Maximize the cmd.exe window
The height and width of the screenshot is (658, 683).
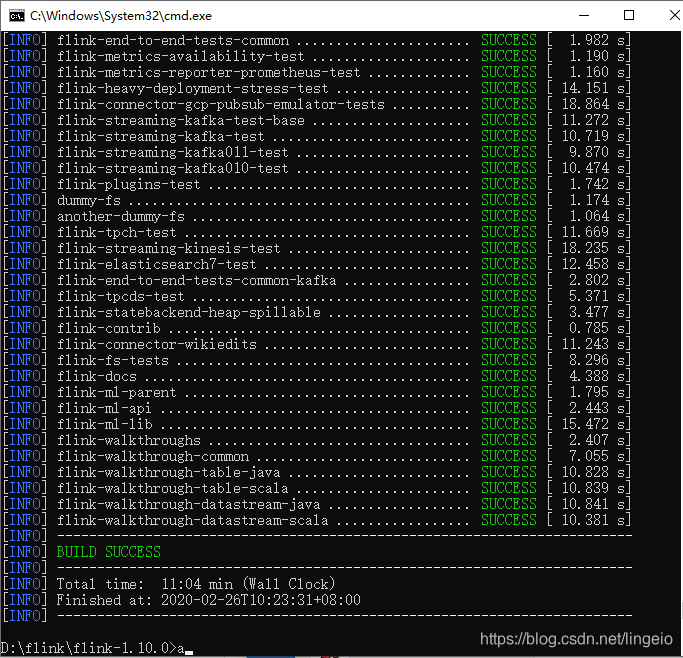(629, 16)
